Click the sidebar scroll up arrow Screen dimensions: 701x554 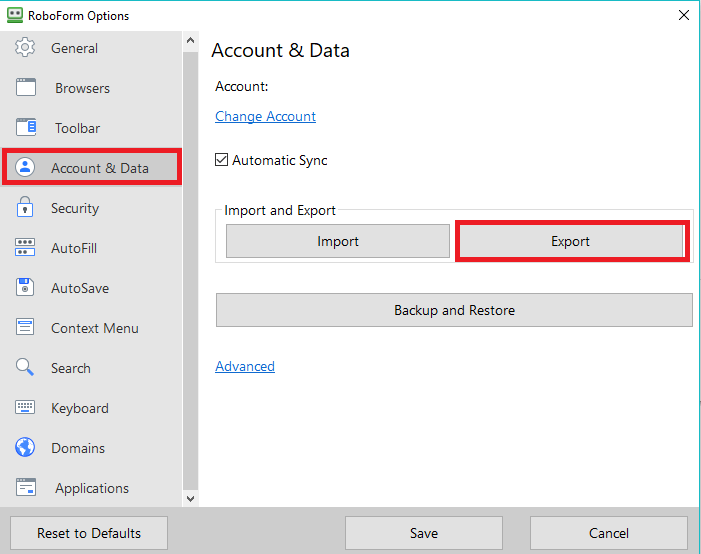190,41
